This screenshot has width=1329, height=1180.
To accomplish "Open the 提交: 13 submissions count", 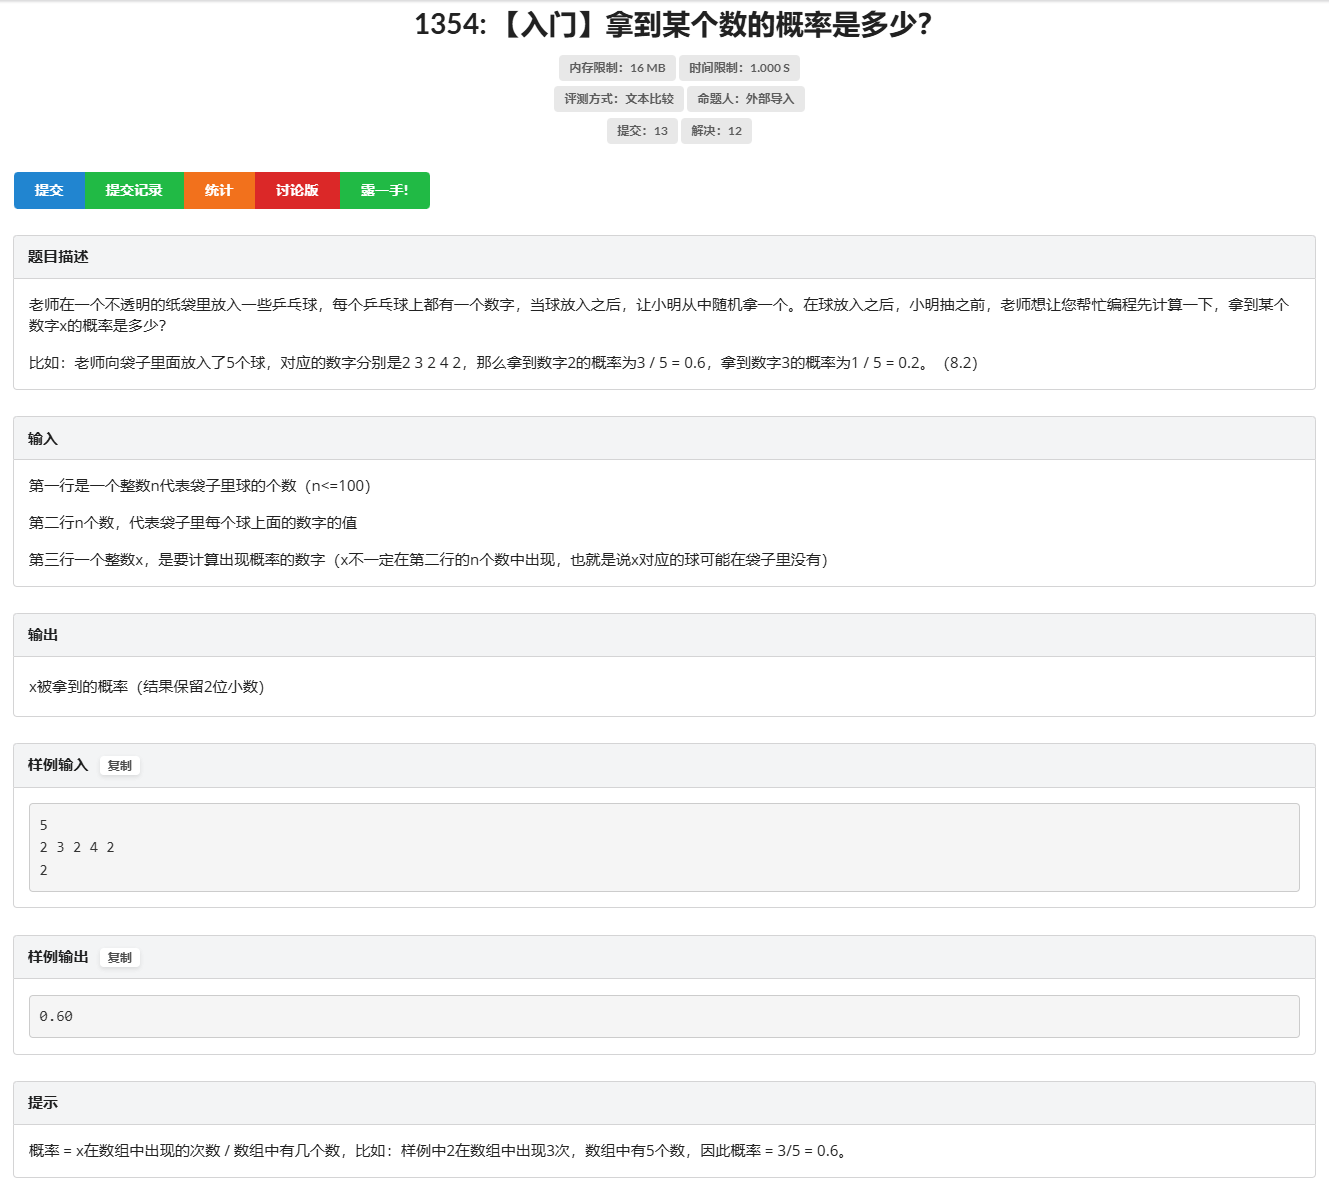I will 641,130.
